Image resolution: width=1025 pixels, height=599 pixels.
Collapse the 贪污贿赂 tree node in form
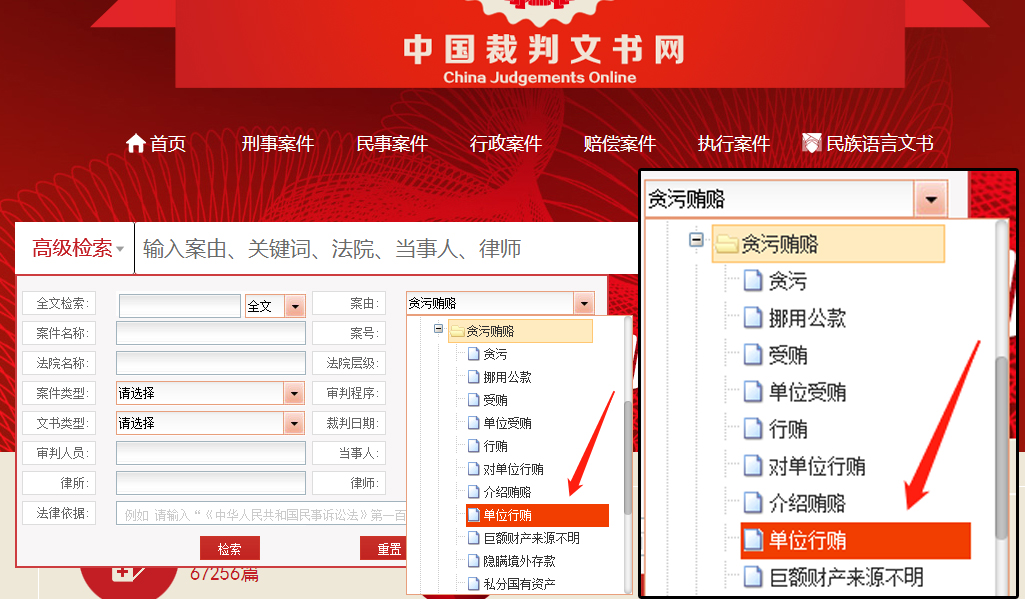click(439, 328)
